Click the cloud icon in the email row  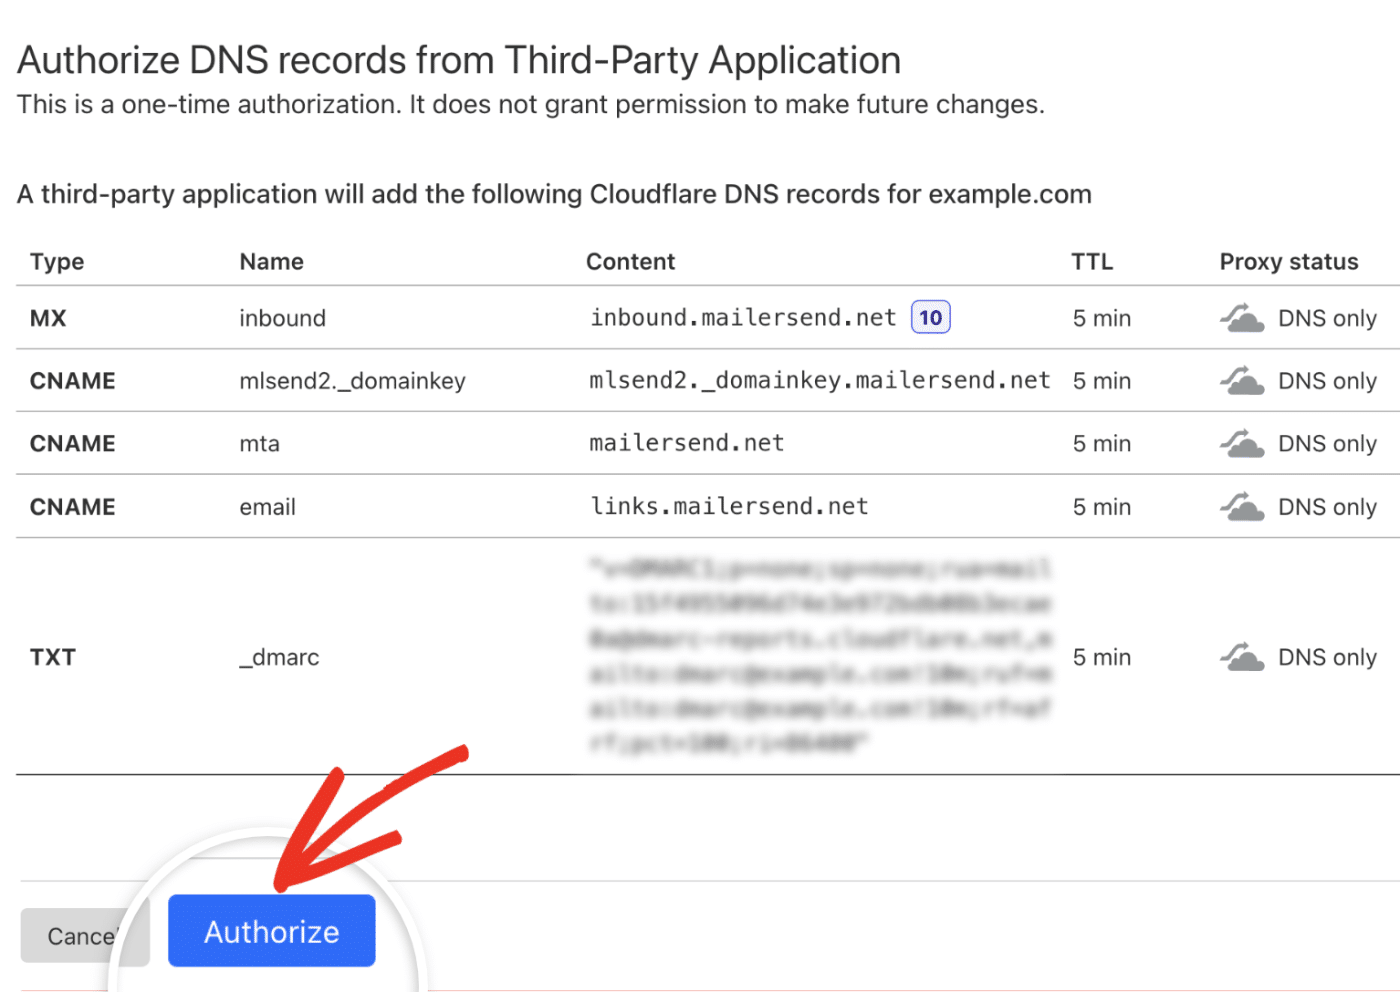click(1242, 507)
